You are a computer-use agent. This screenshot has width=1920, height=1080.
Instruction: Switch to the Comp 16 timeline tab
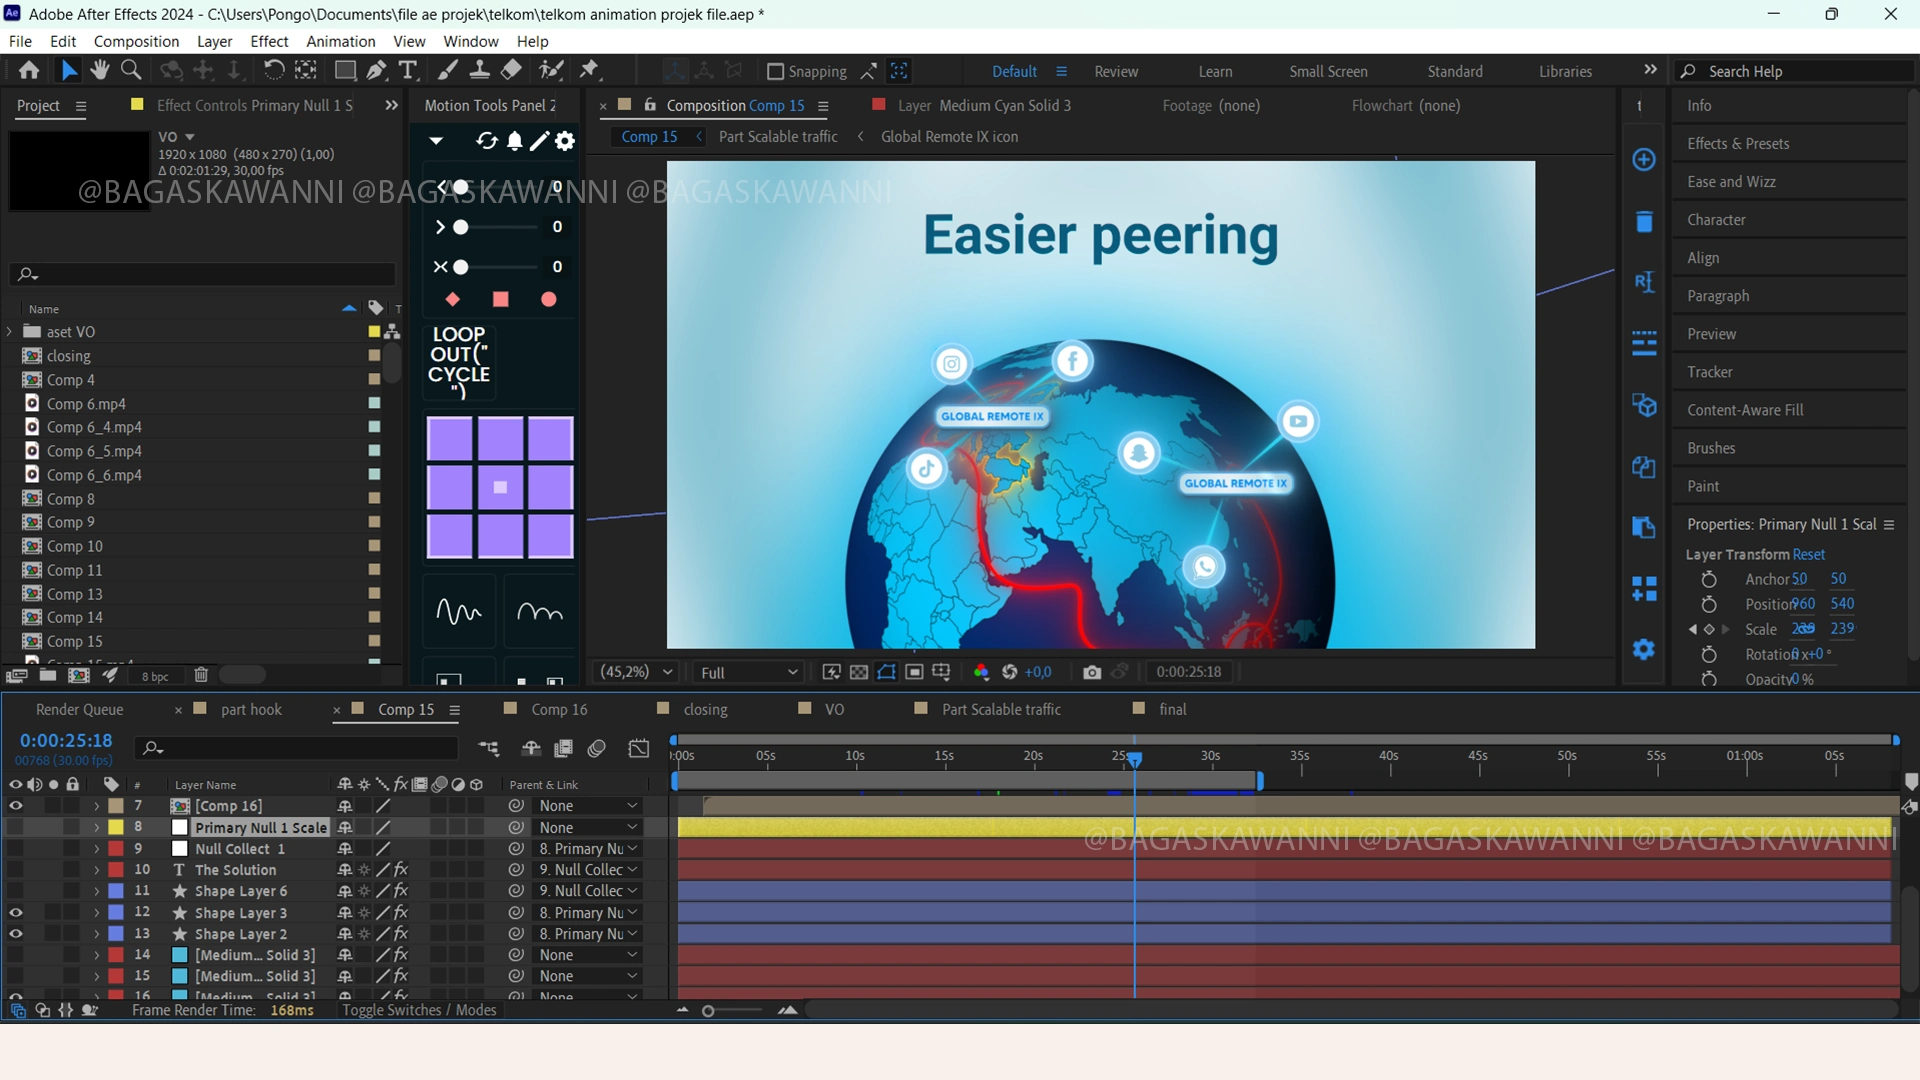pos(559,709)
